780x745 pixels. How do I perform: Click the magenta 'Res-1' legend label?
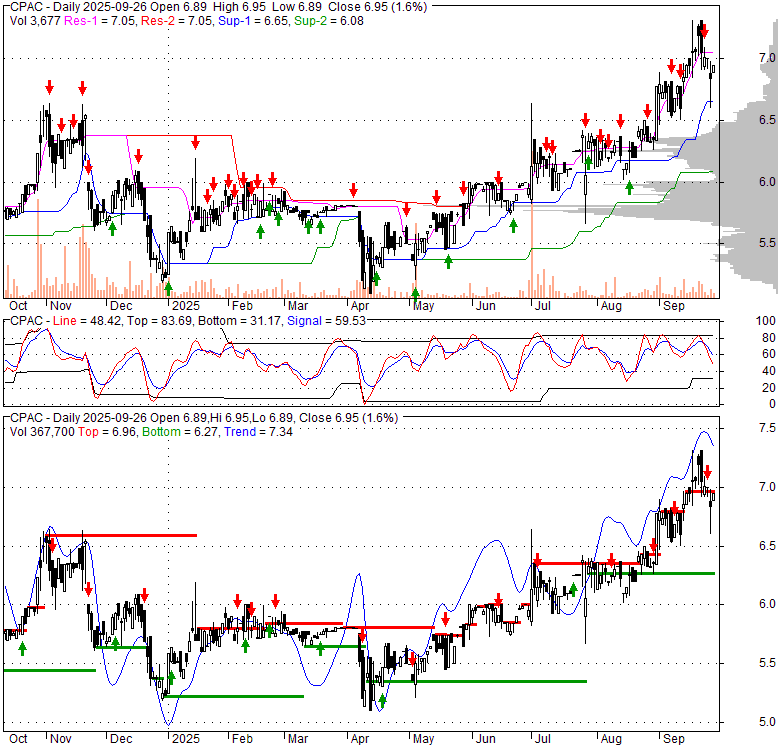pos(81,21)
